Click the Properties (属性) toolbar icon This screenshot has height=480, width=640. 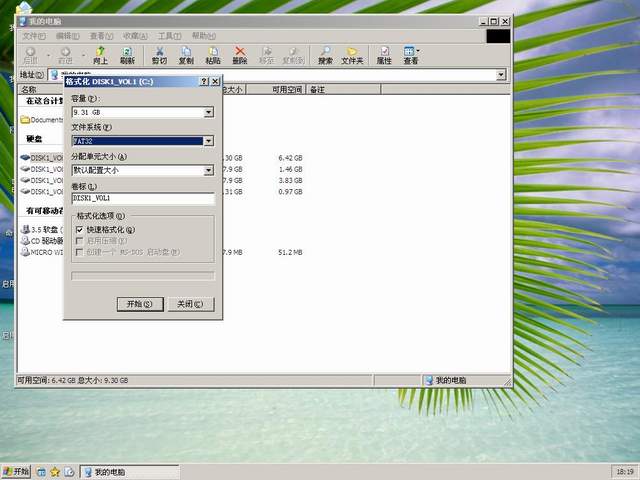point(383,54)
